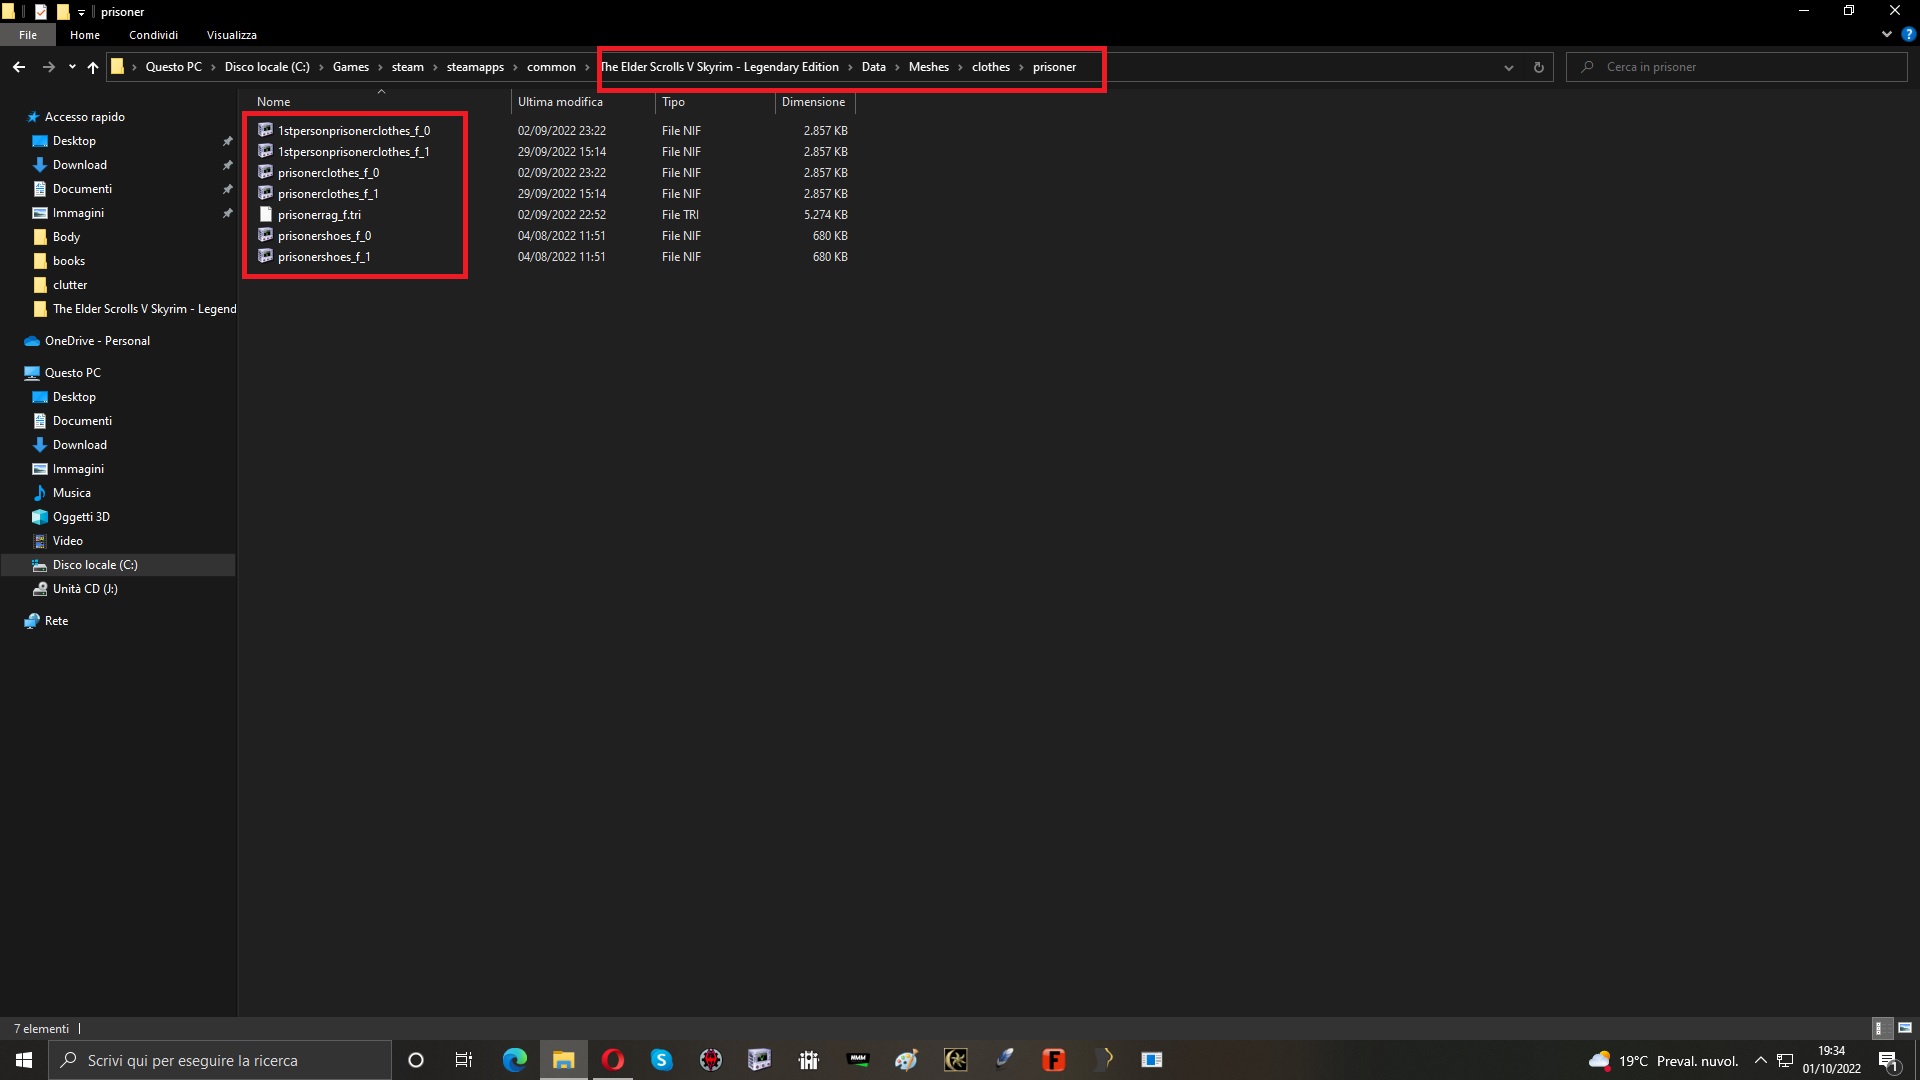Open the chevron after Questo PC in address bar
Screen dimensions: 1920x1080
point(213,67)
